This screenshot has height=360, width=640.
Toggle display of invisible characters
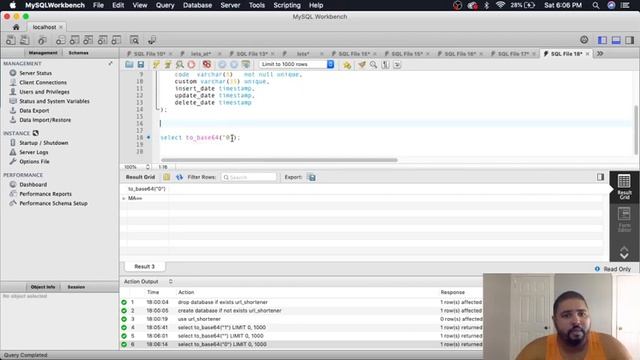tap(385, 64)
